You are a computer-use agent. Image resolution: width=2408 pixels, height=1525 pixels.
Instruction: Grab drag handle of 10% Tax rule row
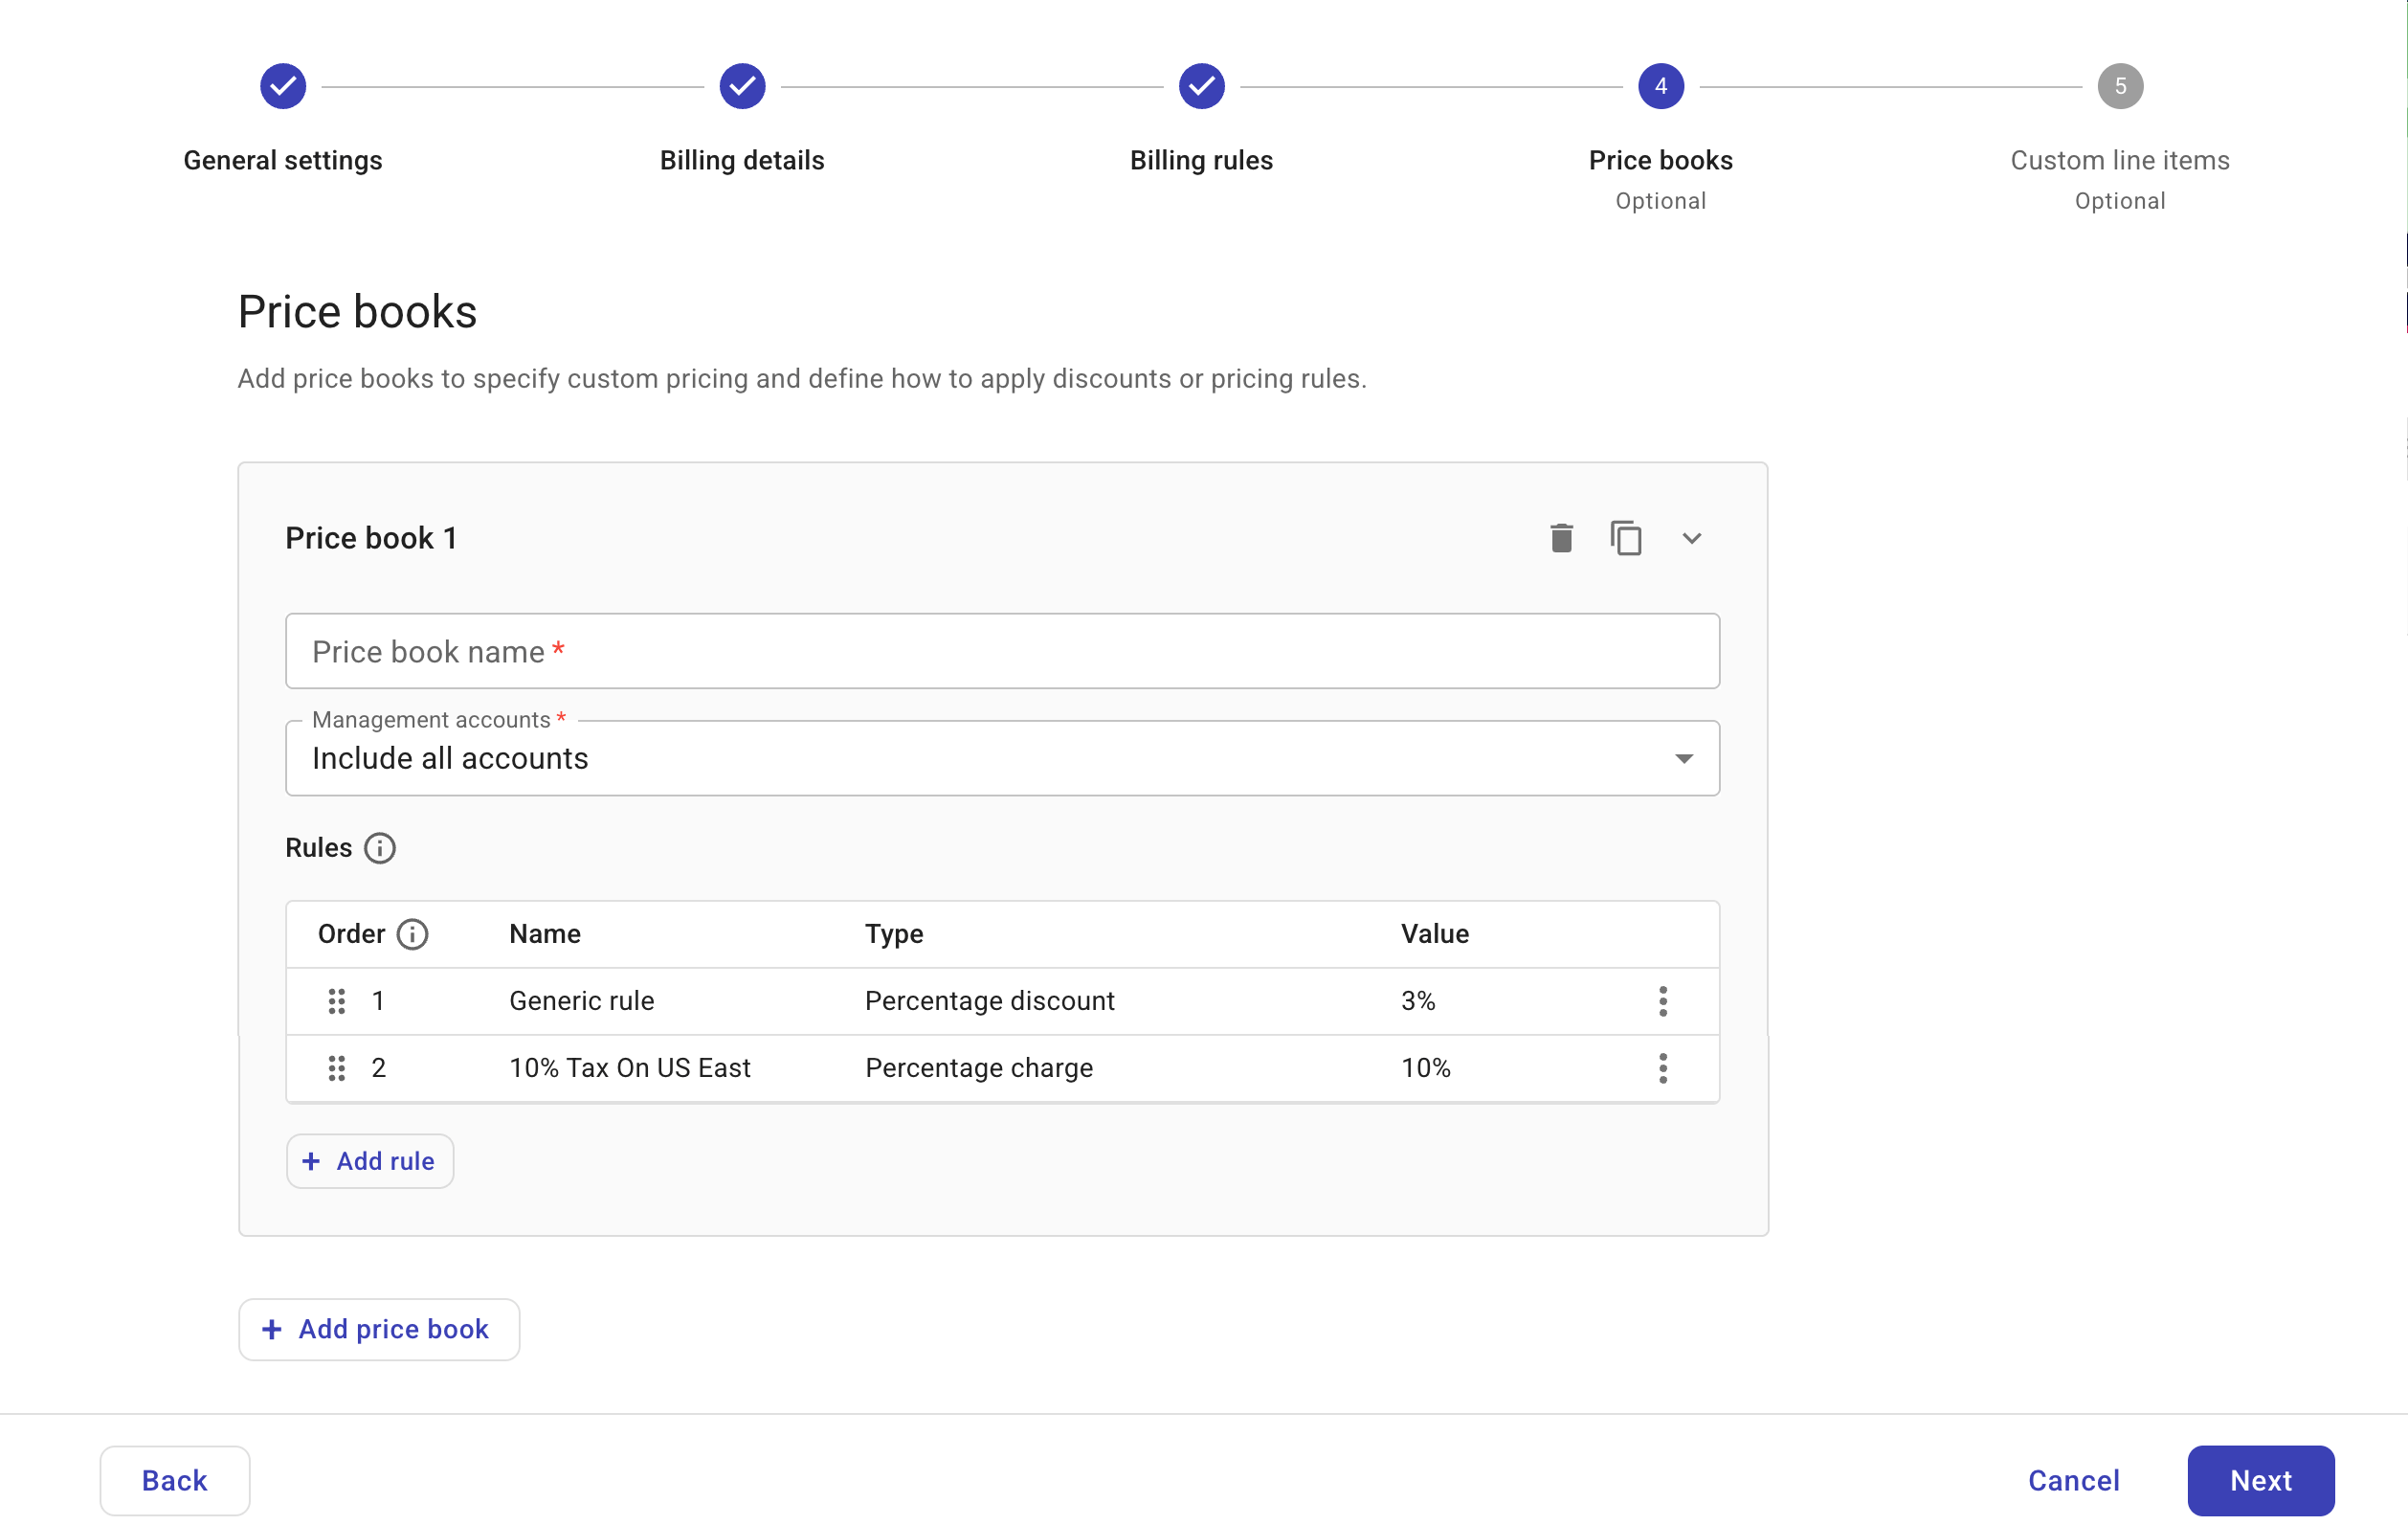[x=337, y=1068]
